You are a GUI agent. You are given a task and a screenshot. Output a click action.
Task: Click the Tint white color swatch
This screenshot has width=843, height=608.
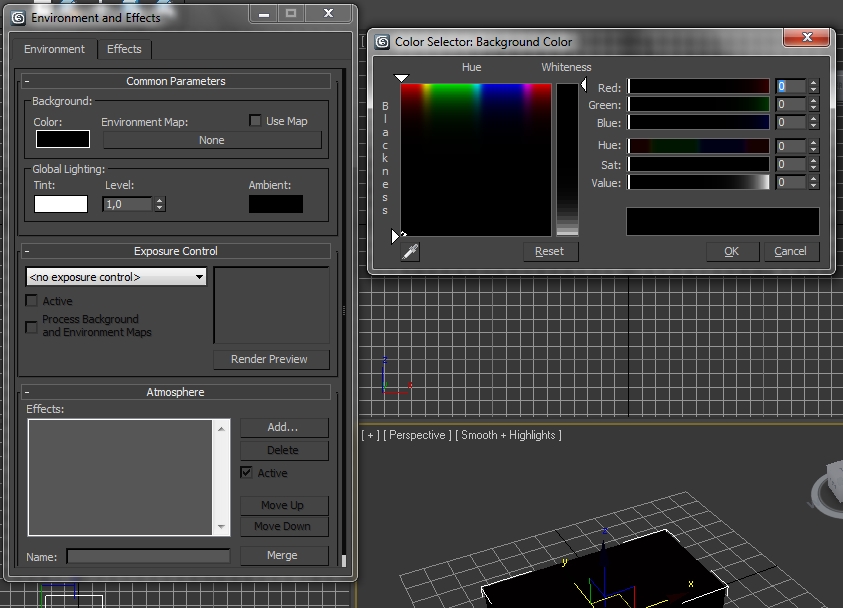61,204
